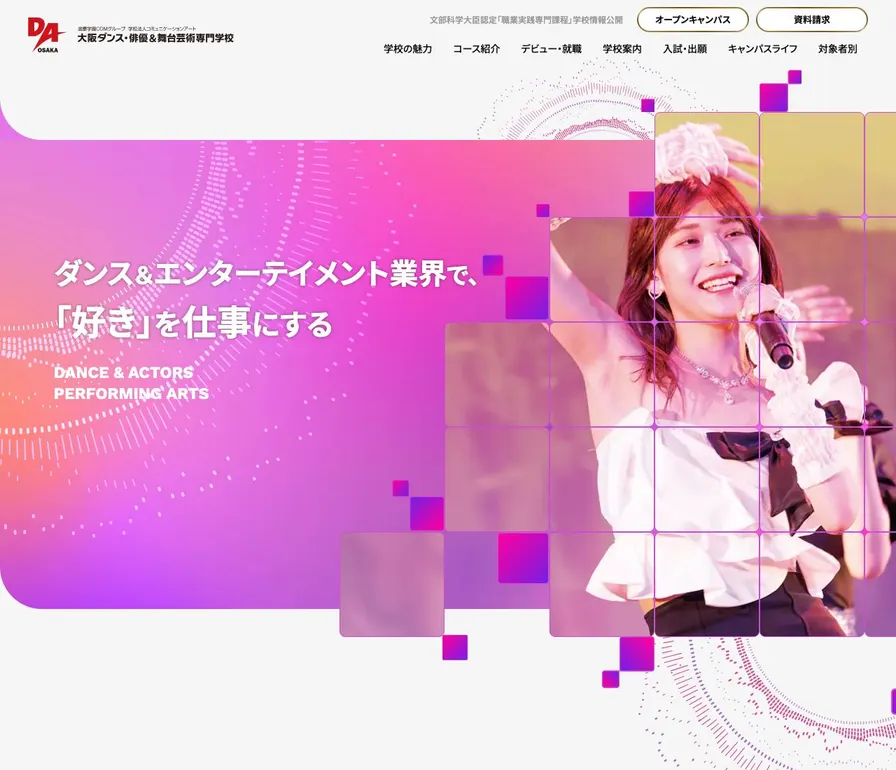The height and width of the screenshot is (770, 896).
Task: Go to 入試・出願 section
Action: click(x=685, y=49)
